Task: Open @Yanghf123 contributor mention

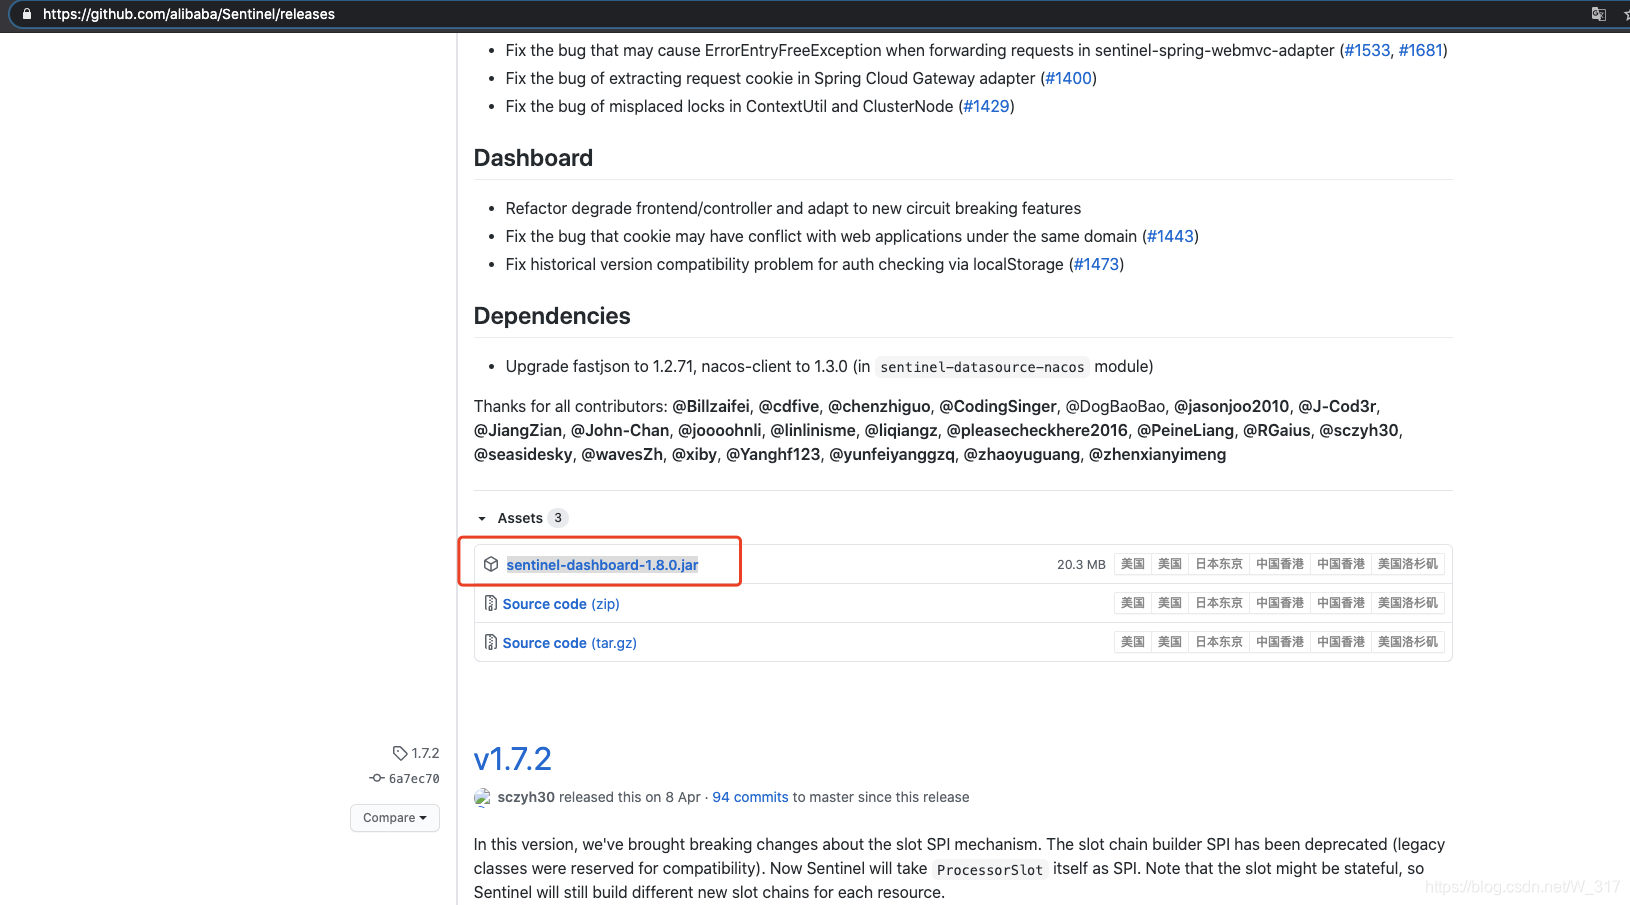Action: [x=773, y=454]
